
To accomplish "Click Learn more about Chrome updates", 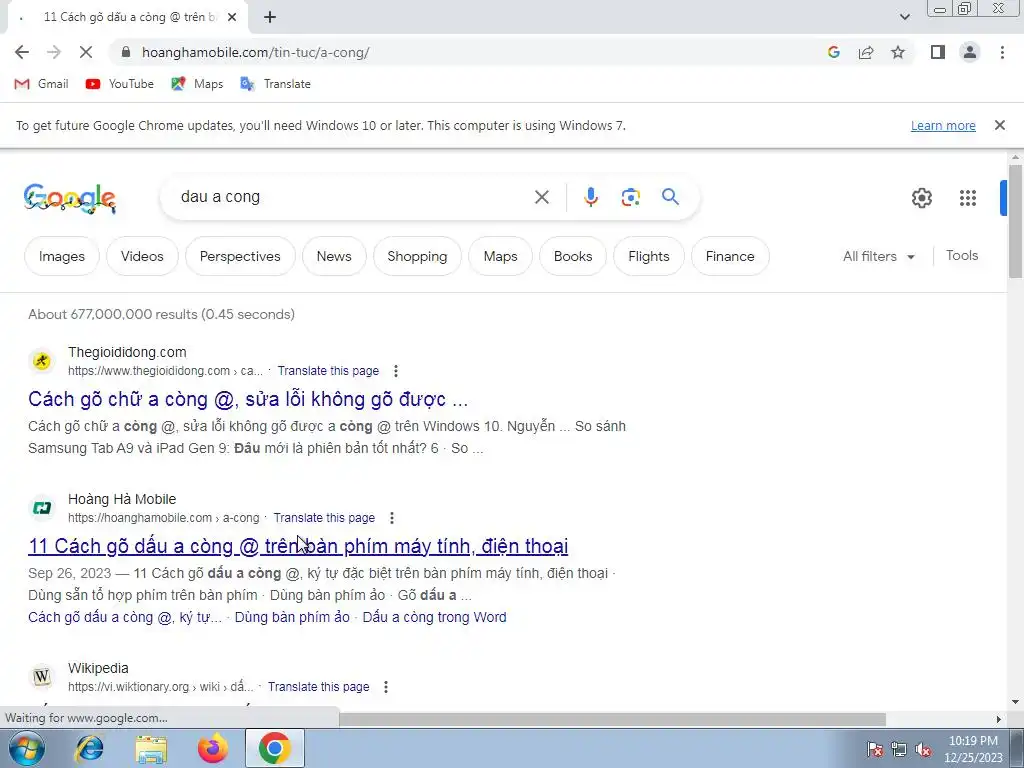I will point(943,125).
